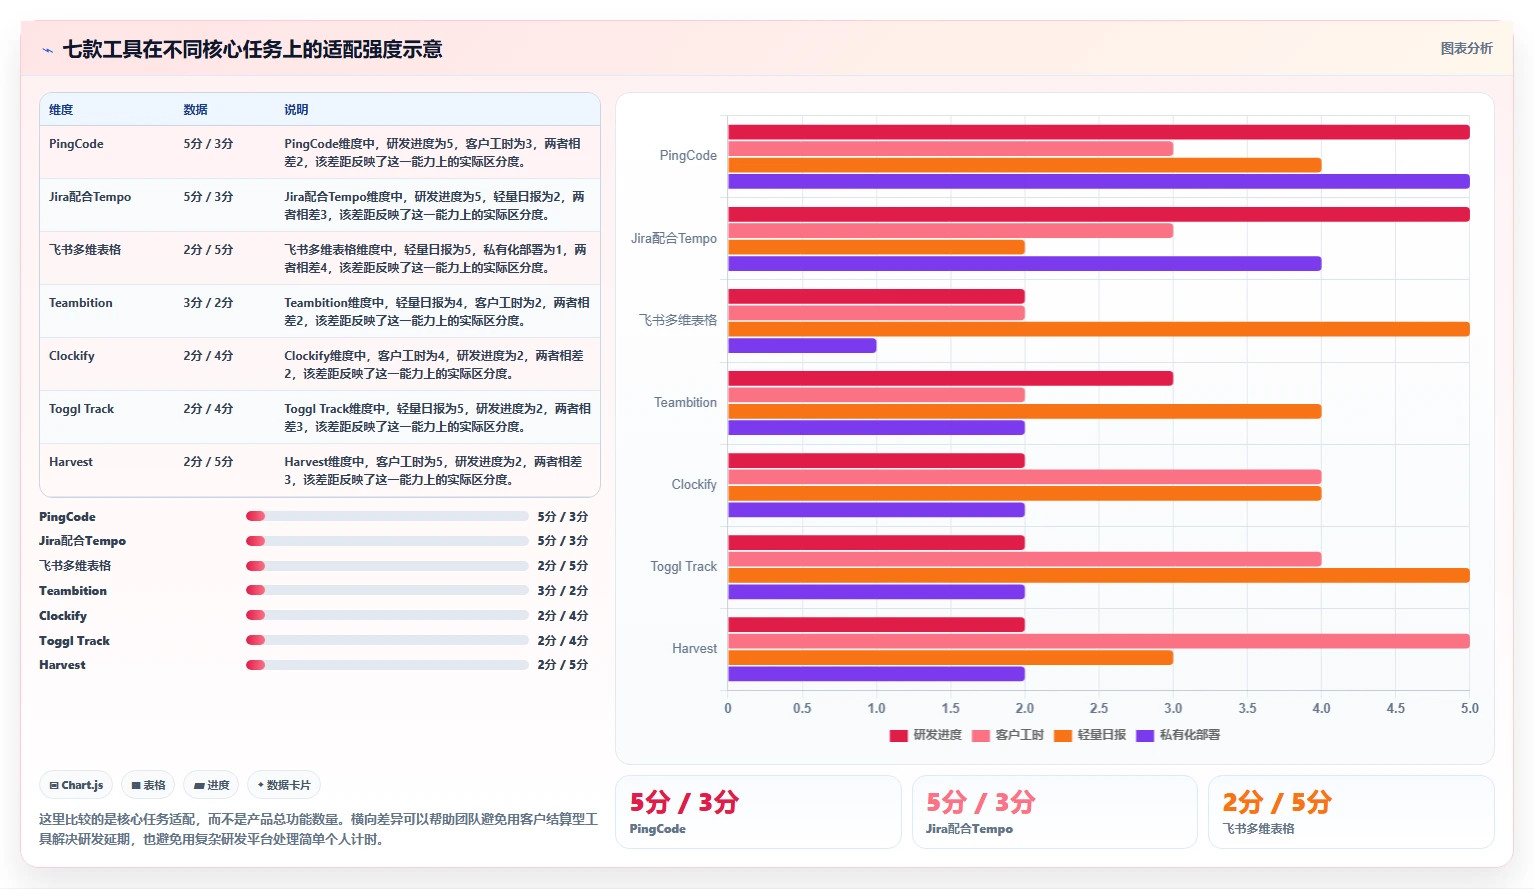Select the Toggl Track cell in the table
Image resolution: width=1534 pixels, height=889 pixels.
81,409
